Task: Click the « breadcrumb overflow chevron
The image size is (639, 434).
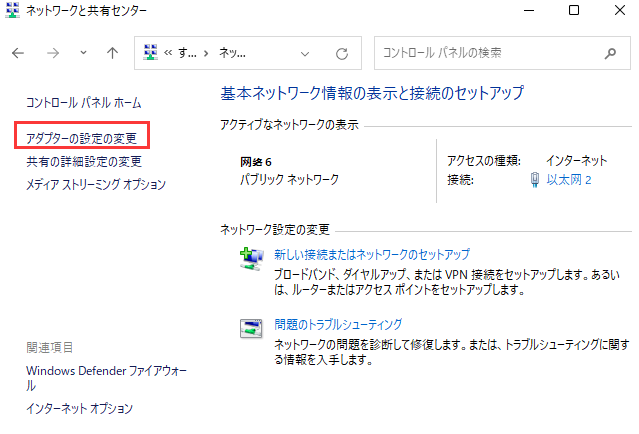Action: click(168, 53)
